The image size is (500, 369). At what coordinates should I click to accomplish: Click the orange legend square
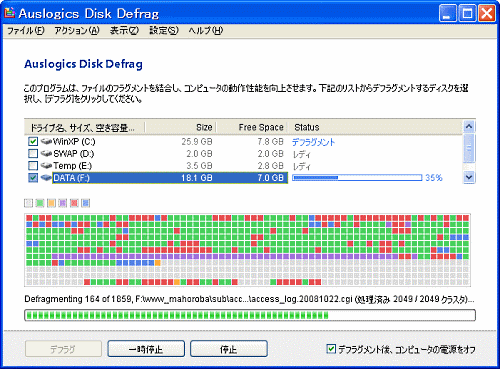point(51,203)
